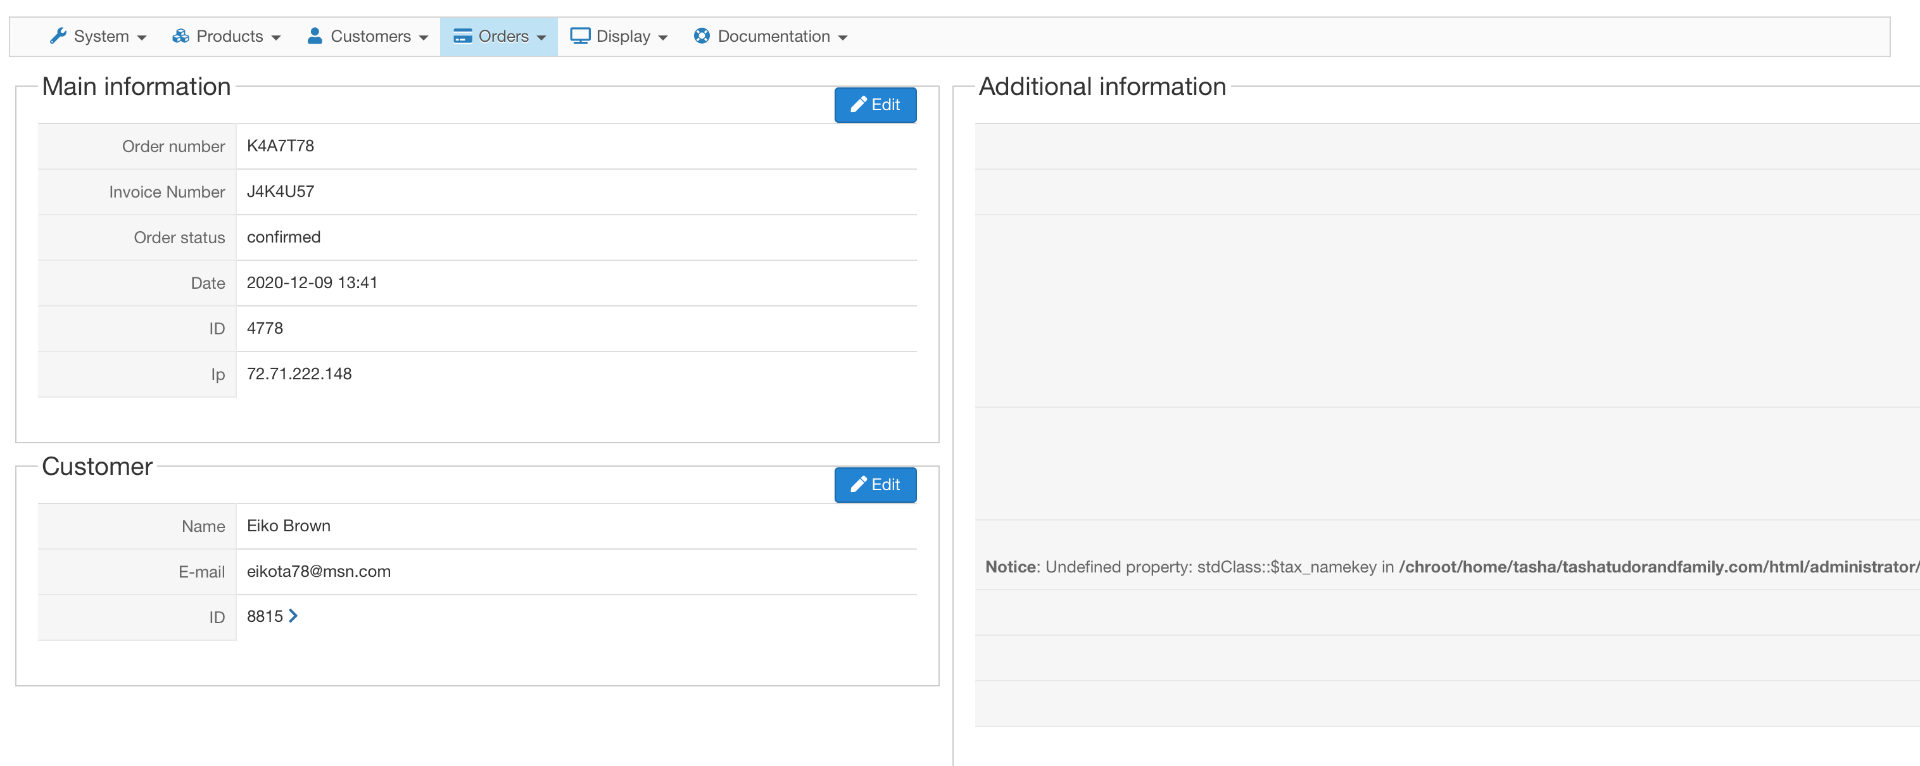This screenshot has height=766, width=1920.
Task: Open the Display menu
Action: point(619,36)
